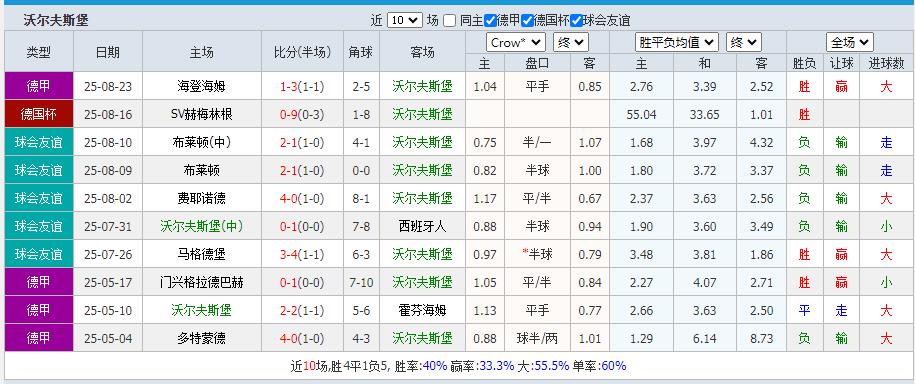Click the 霍芬海姆 away team link
915x384 pixels.
pos(422,311)
